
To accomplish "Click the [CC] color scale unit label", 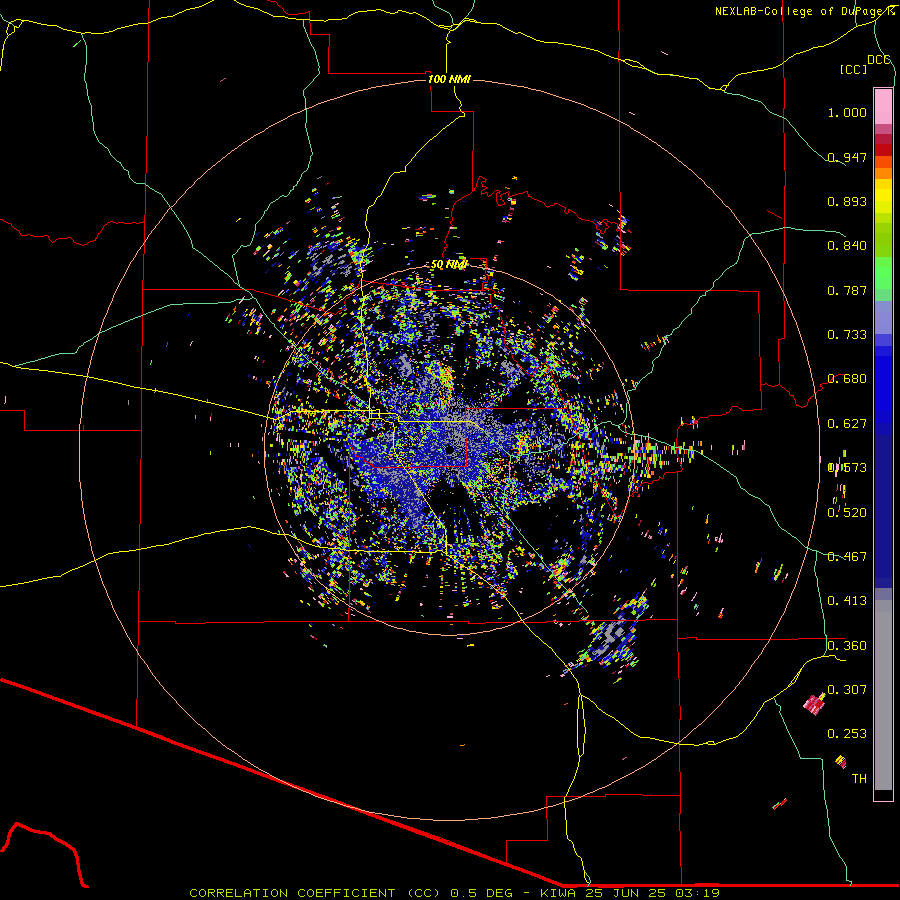I will (x=853, y=69).
